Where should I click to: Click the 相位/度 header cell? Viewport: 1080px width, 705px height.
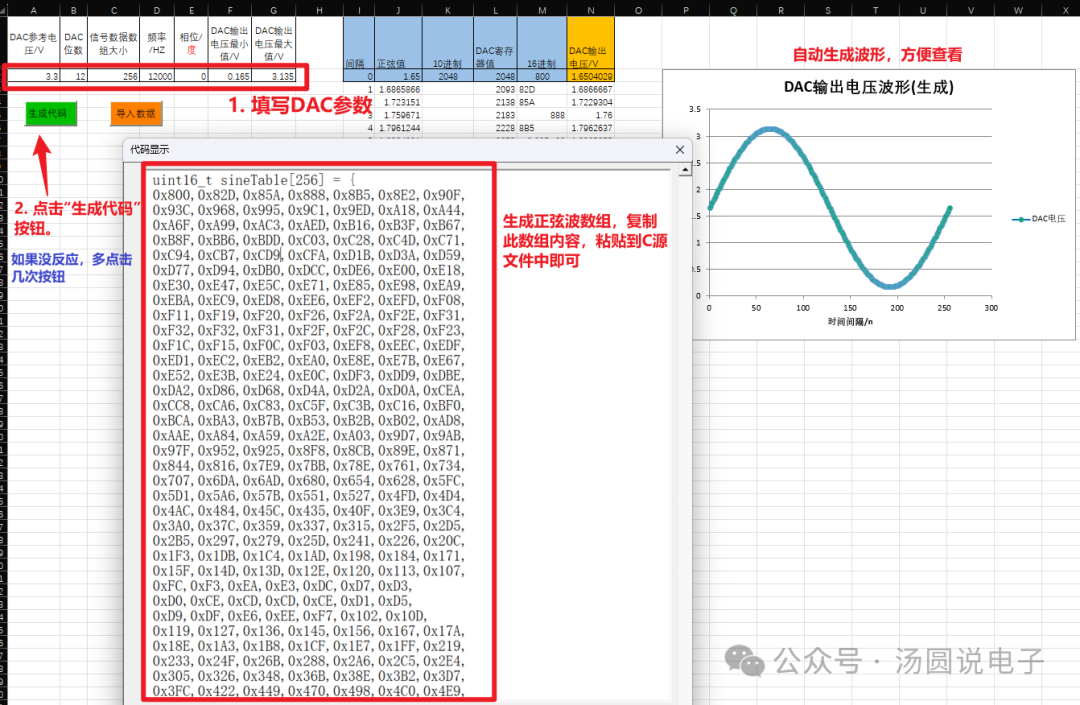(191, 43)
